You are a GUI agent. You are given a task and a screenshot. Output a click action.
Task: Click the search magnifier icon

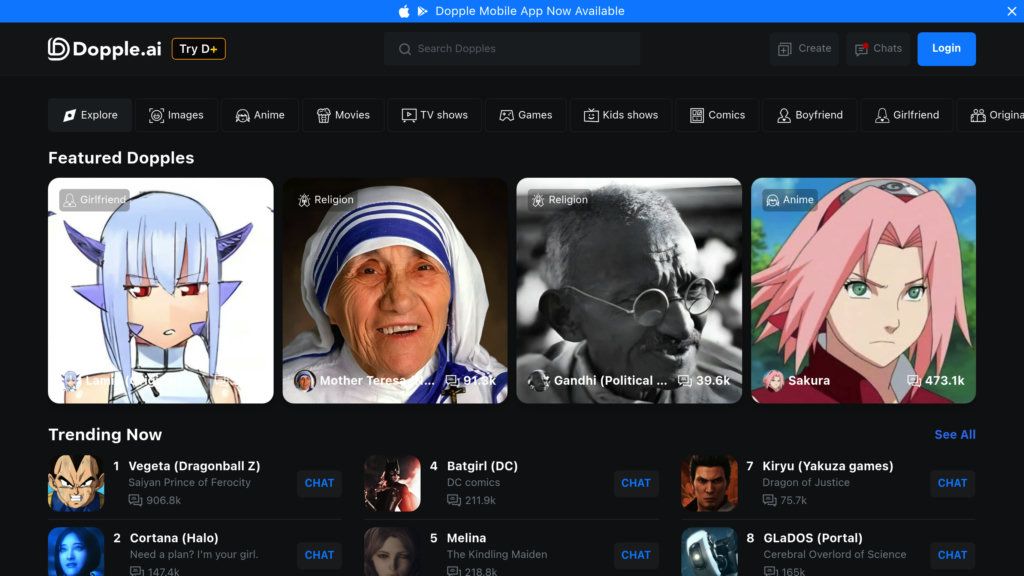404,48
